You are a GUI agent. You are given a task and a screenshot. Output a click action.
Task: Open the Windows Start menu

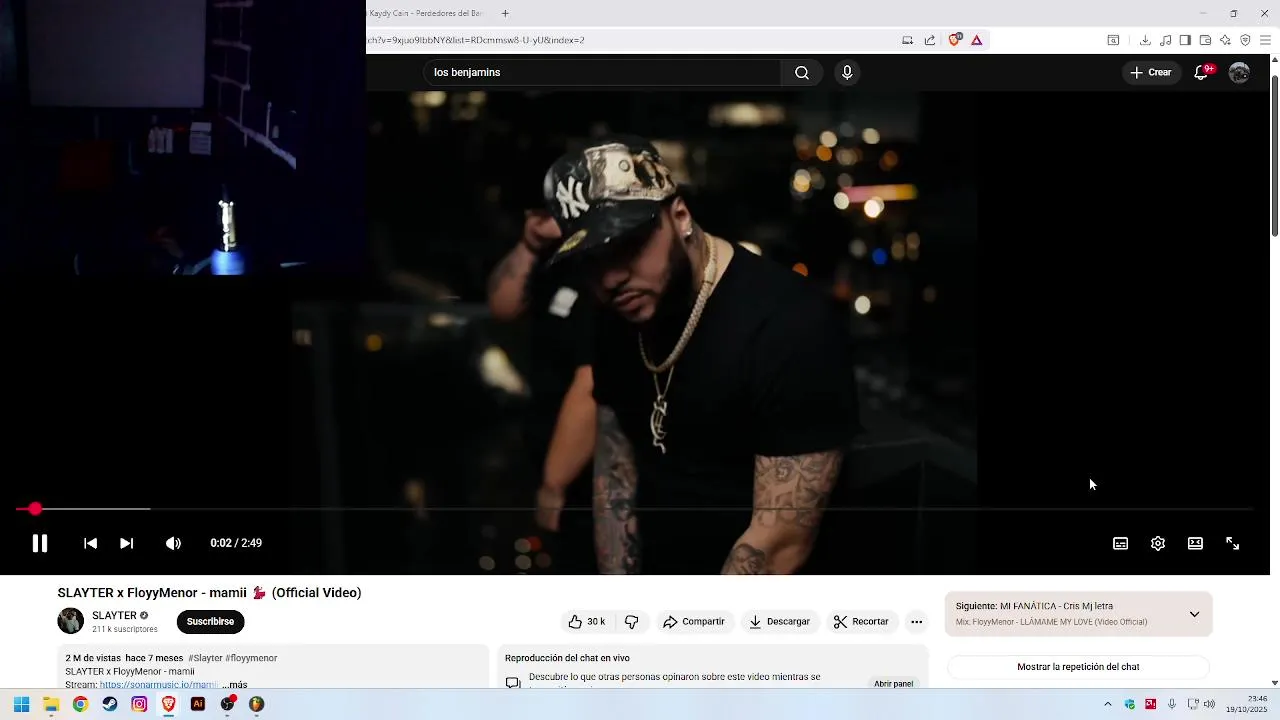click(21, 704)
